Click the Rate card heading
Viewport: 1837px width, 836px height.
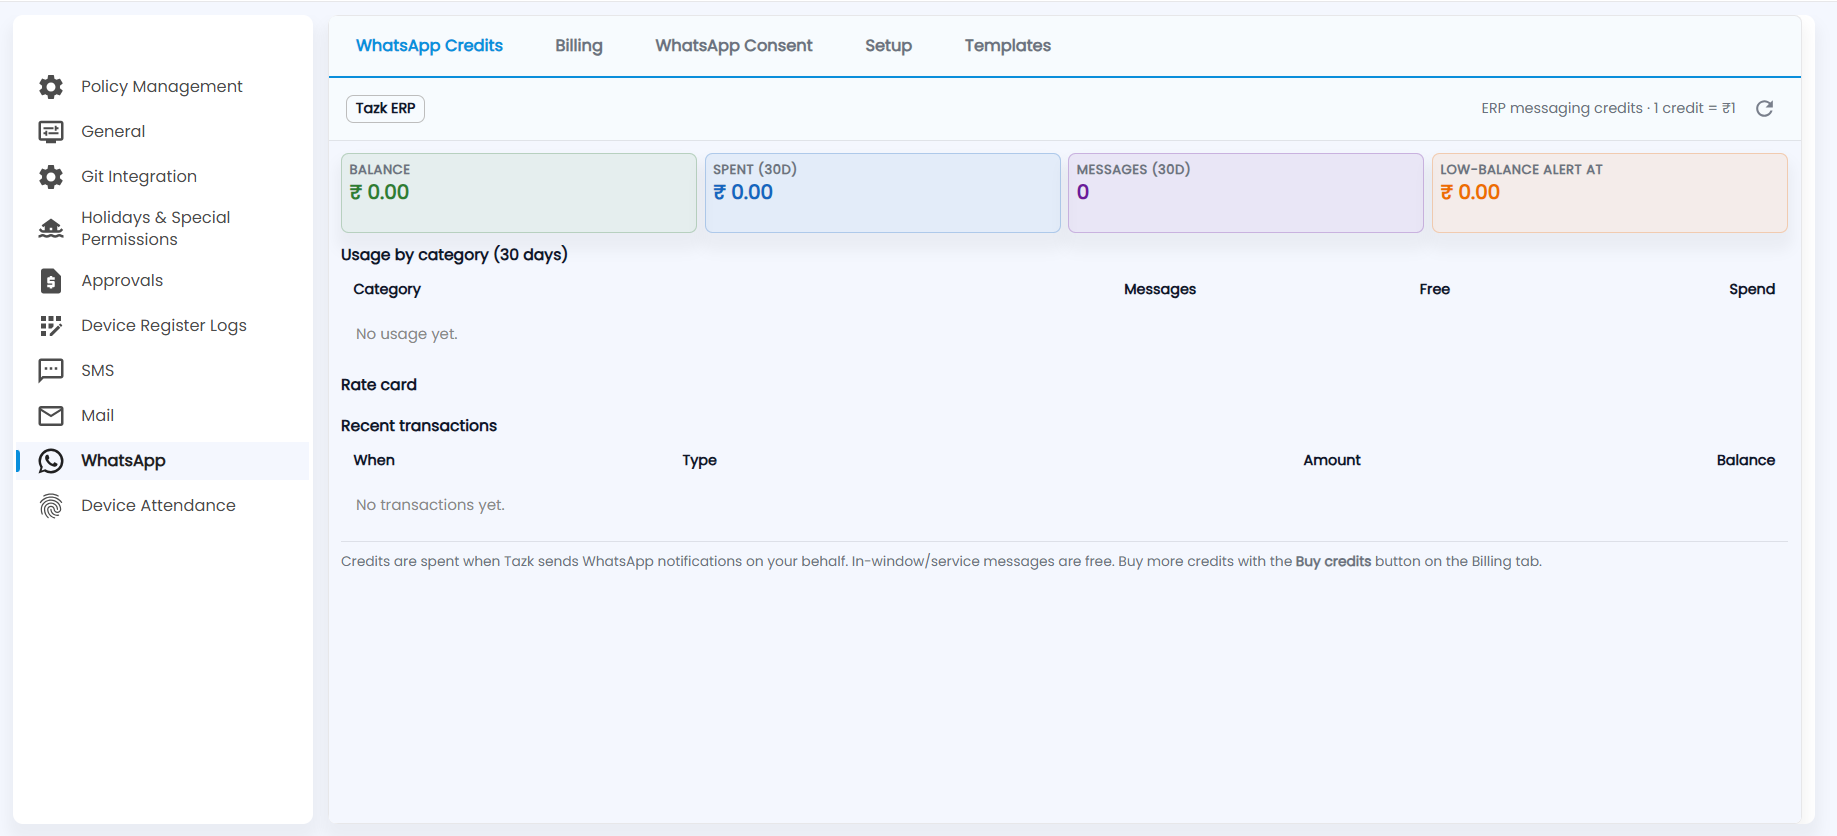379,385
